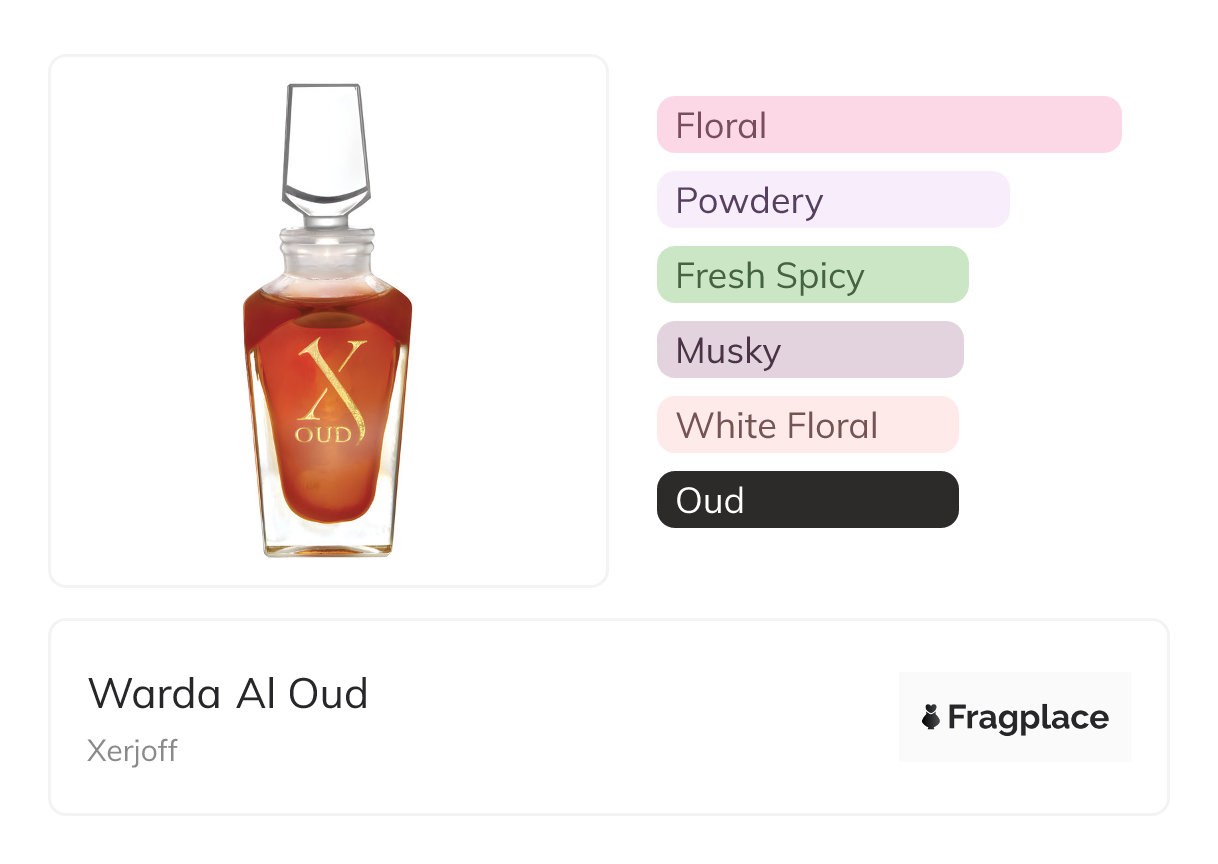The width and height of the screenshot is (1218, 864).
Task: Open the Warda Al Oud title
Action: click(228, 694)
